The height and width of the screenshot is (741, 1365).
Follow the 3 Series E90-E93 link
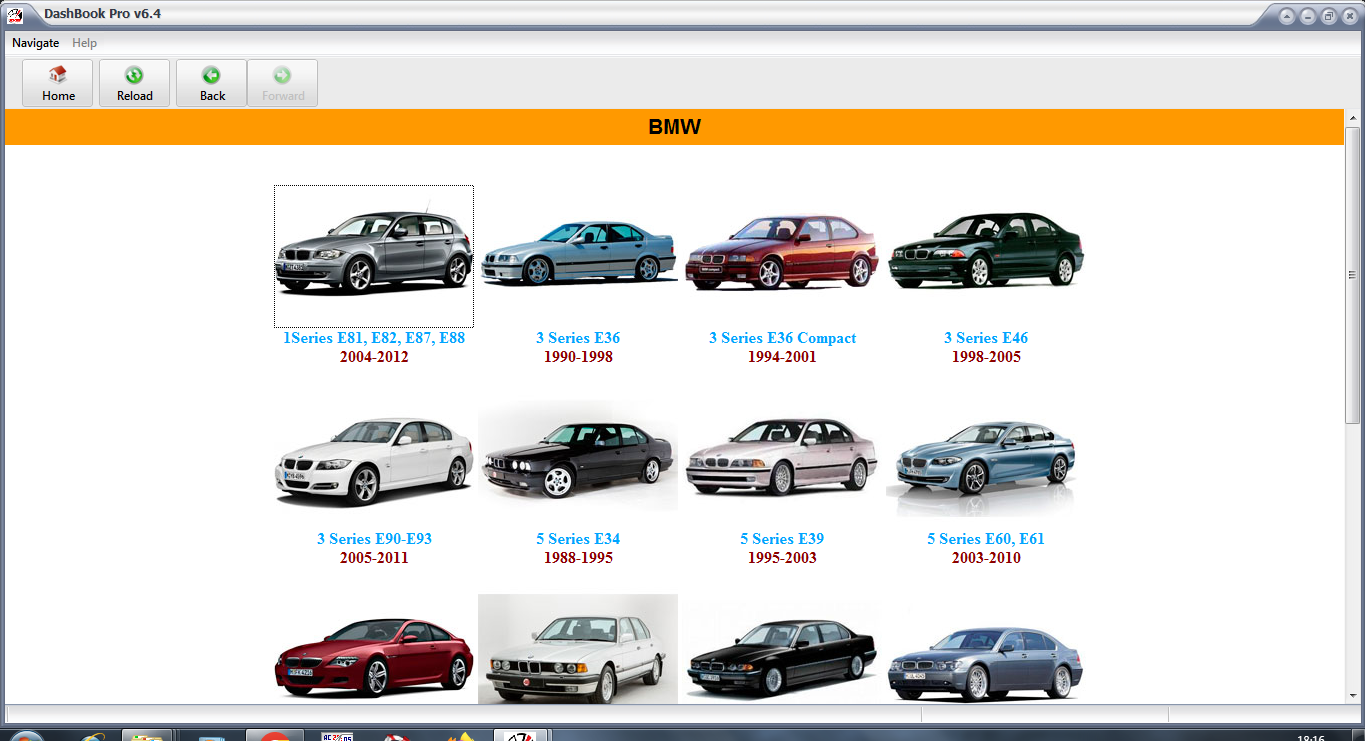pyautogui.click(x=374, y=539)
